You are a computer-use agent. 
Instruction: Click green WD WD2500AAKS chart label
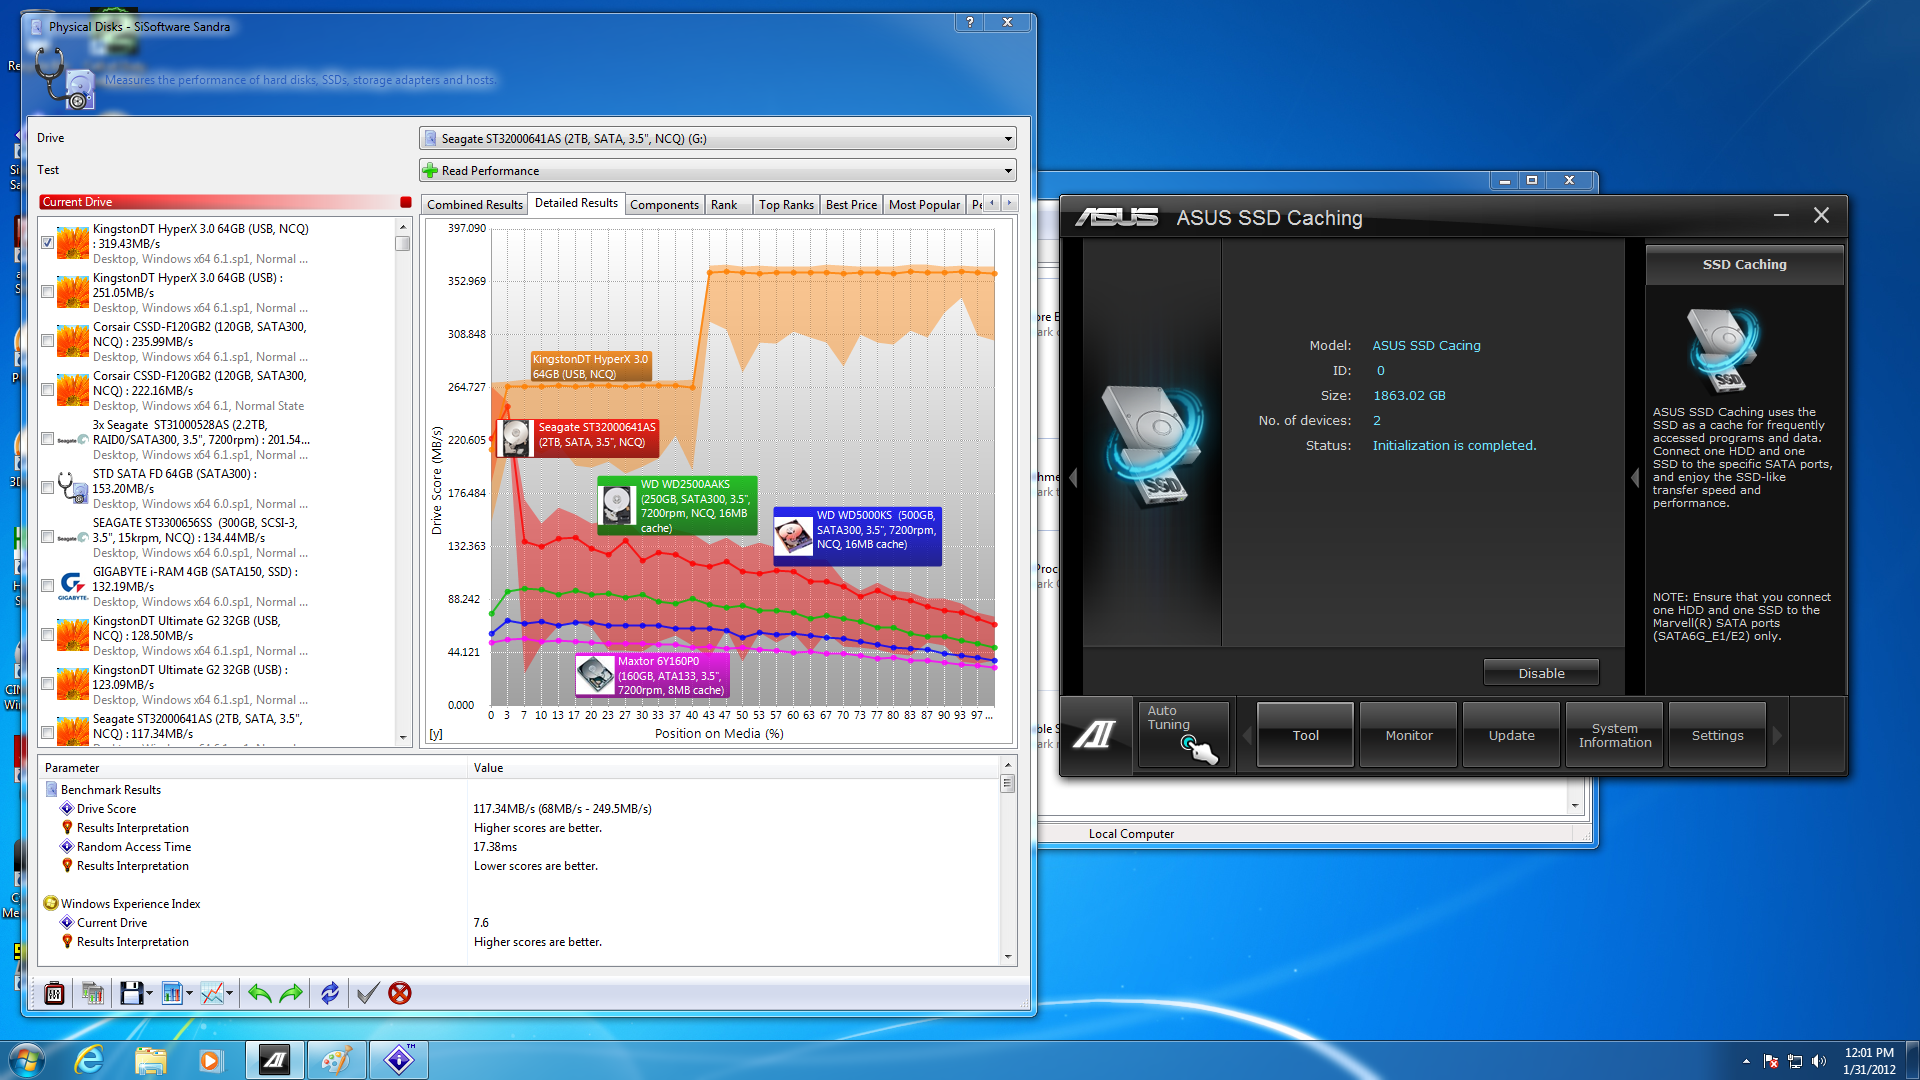(x=677, y=506)
